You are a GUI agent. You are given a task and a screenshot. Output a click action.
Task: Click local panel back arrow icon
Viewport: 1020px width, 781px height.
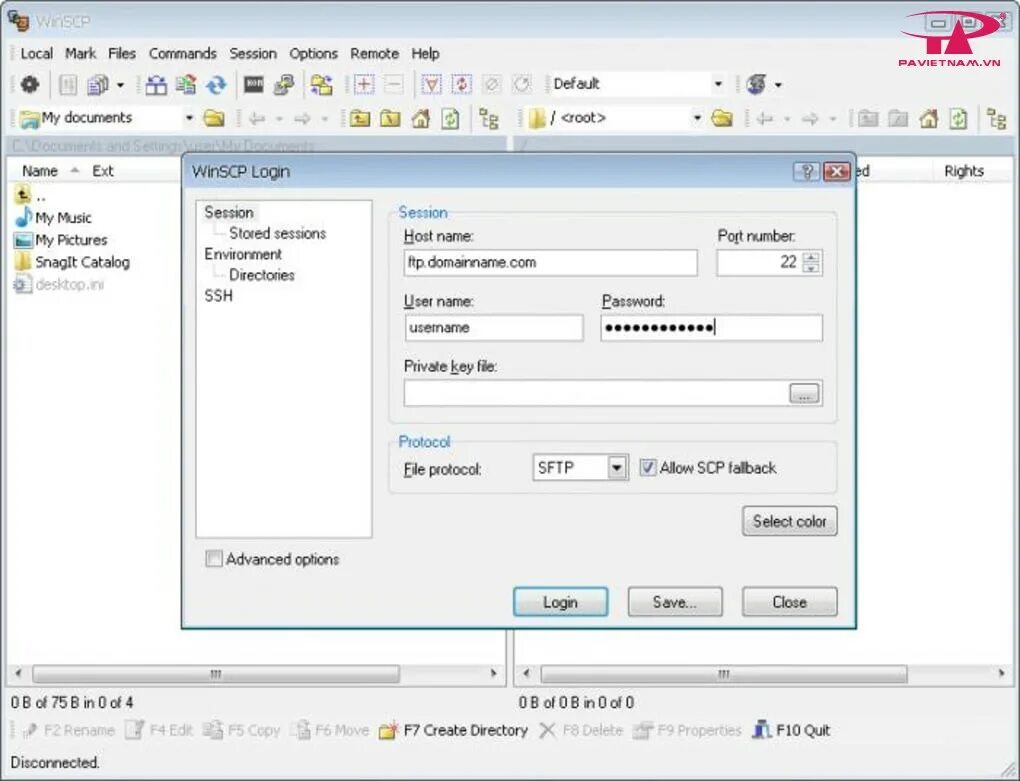[x=257, y=118]
